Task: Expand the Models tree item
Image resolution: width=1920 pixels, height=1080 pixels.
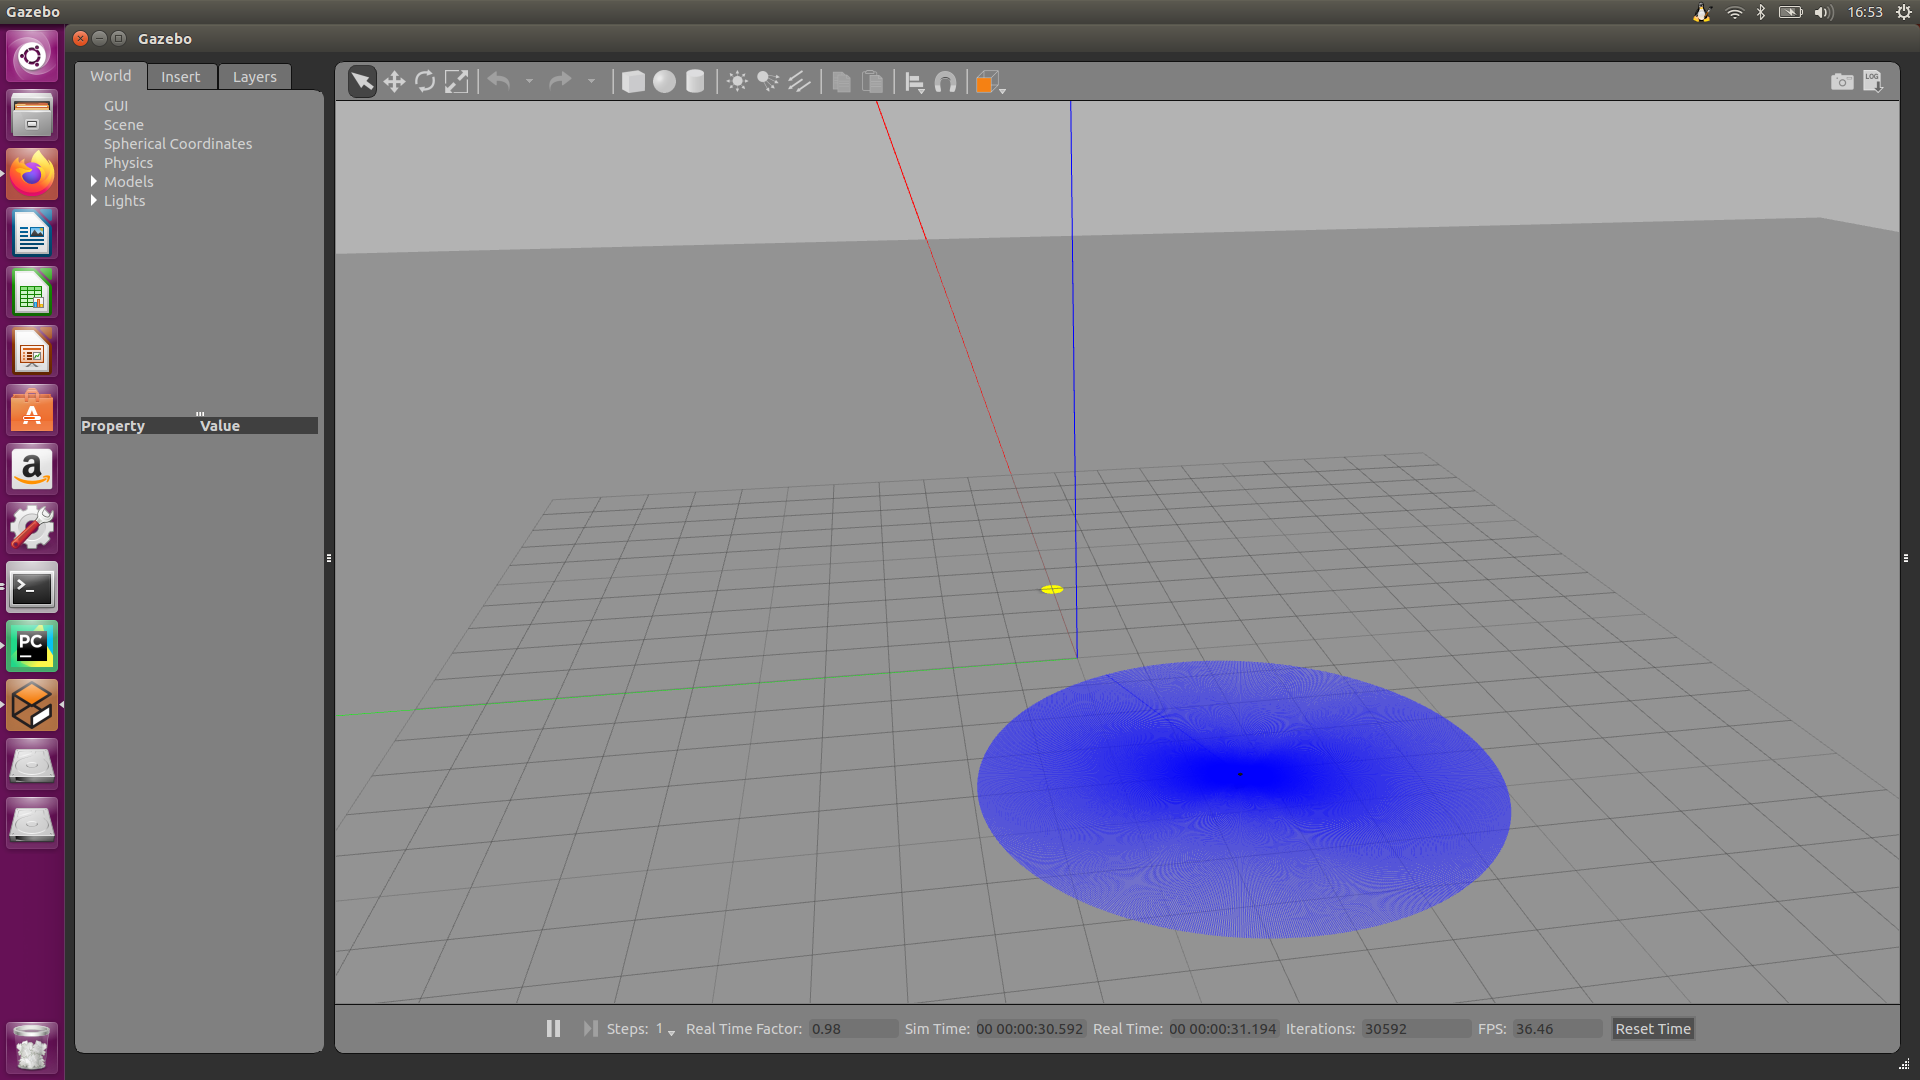Action: (94, 182)
